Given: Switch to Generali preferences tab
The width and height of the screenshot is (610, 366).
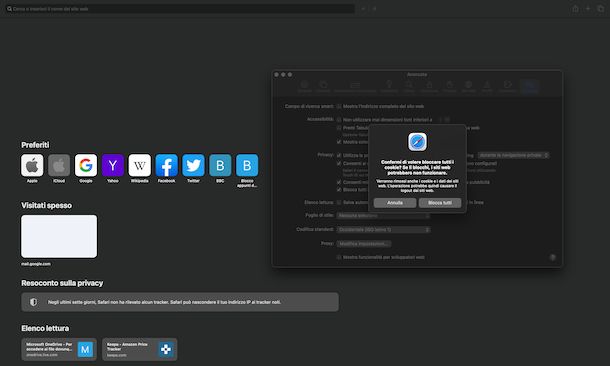Looking at the screenshot, I should pyautogui.click(x=305, y=87).
